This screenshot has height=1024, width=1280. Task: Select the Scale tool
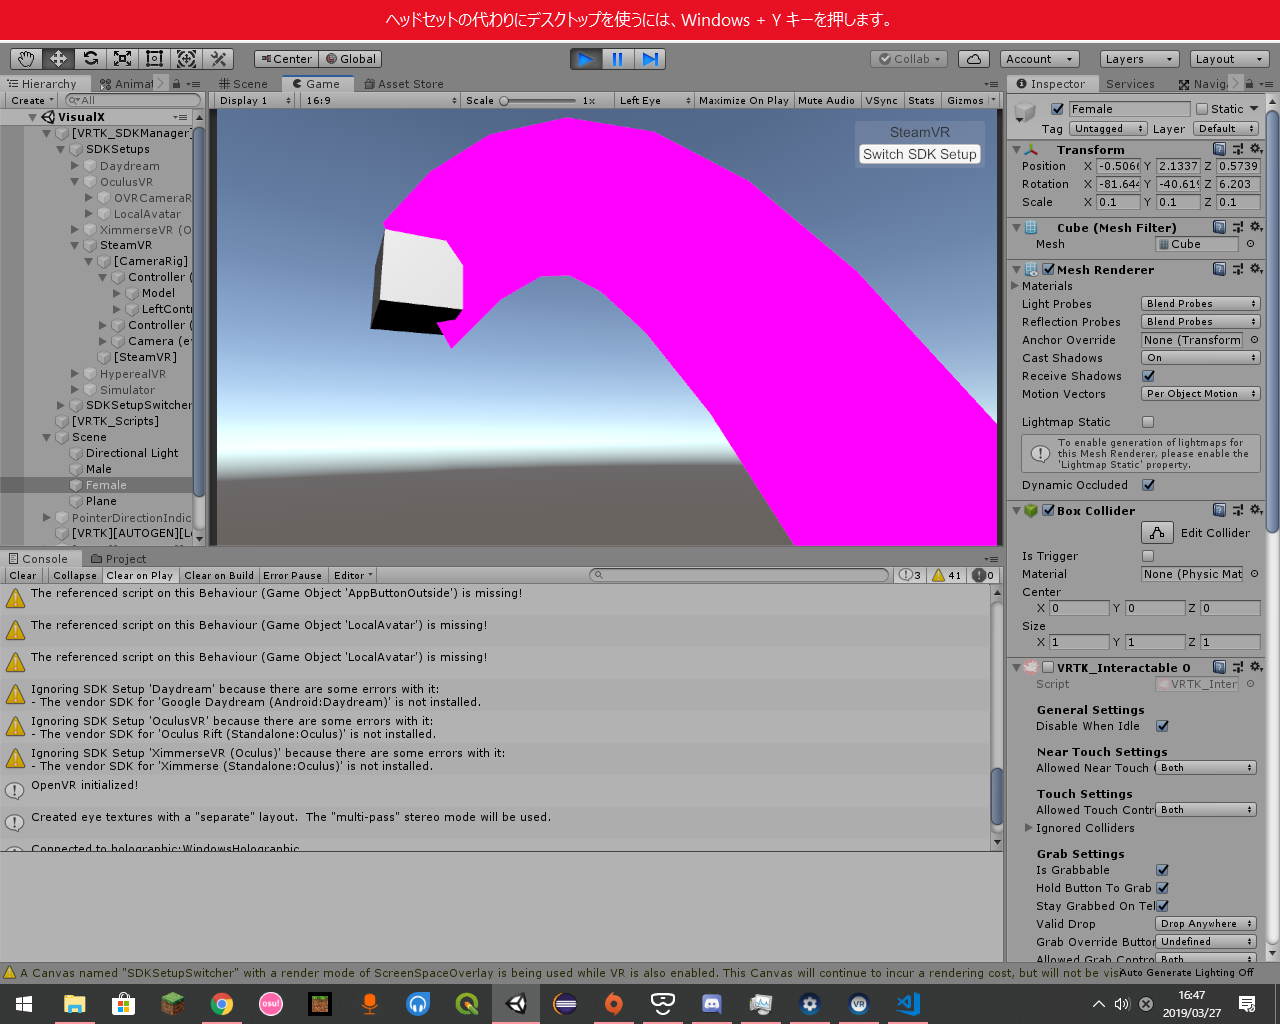click(x=122, y=59)
